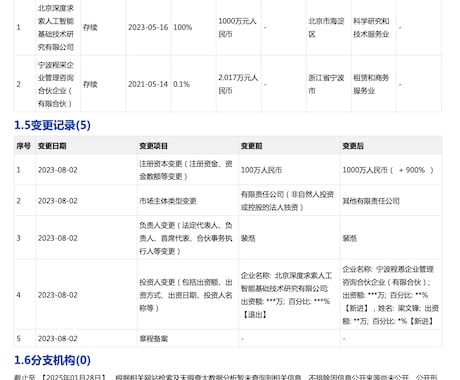Click the 北京市海淀区 region cell
Viewport: 460px width, 380px height.
pos(326,27)
